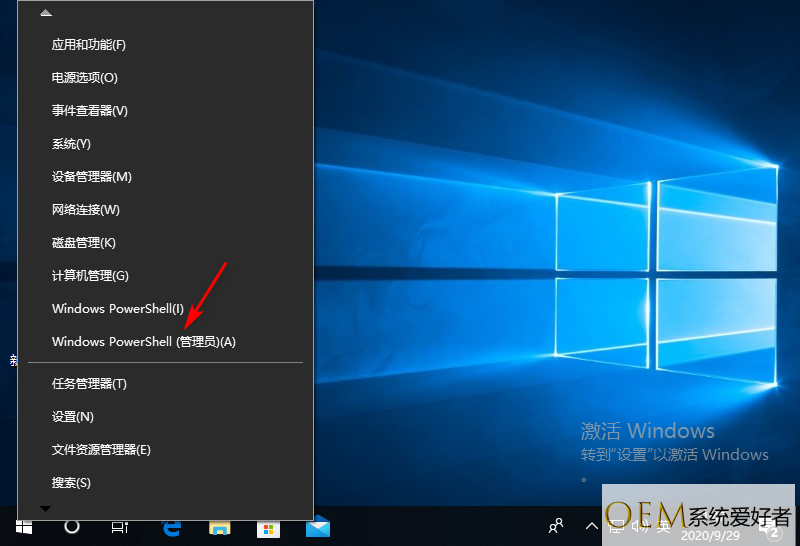Show hidden system tray icons
800x546 pixels.
point(592,526)
